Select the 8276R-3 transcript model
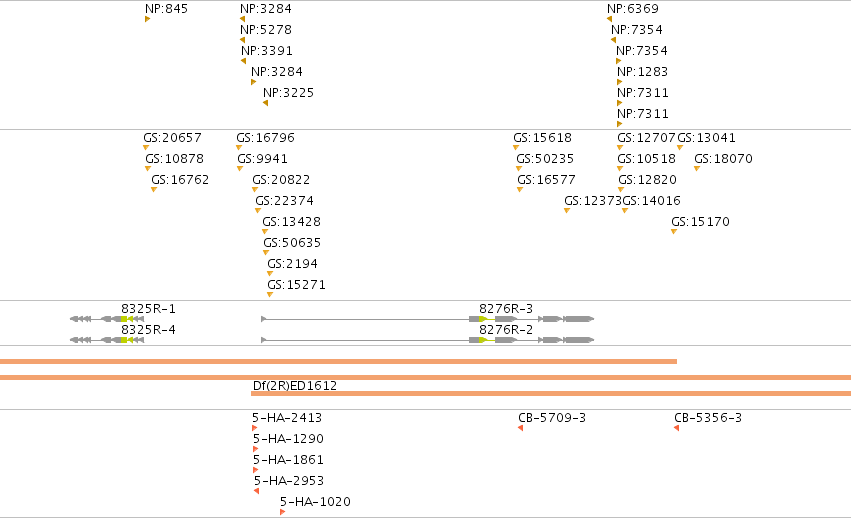 (428, 319)
